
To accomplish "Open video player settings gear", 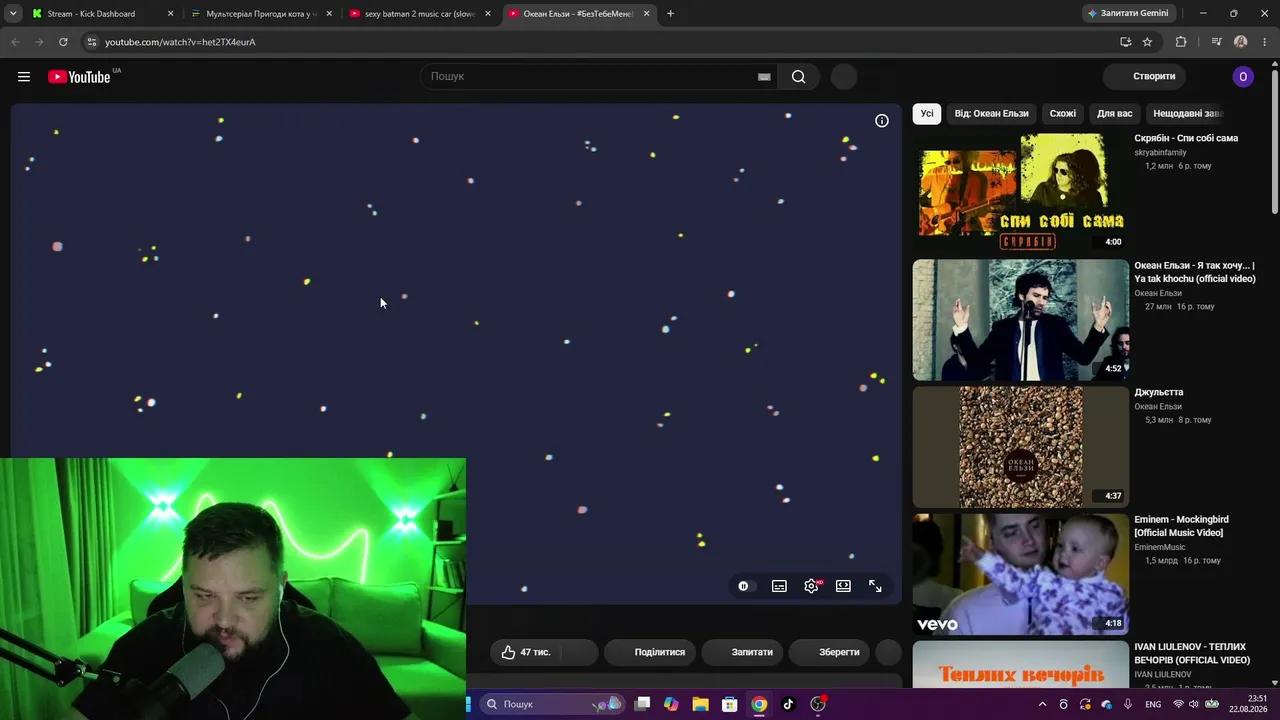I will pyautogui.click(x=811, y=586).
